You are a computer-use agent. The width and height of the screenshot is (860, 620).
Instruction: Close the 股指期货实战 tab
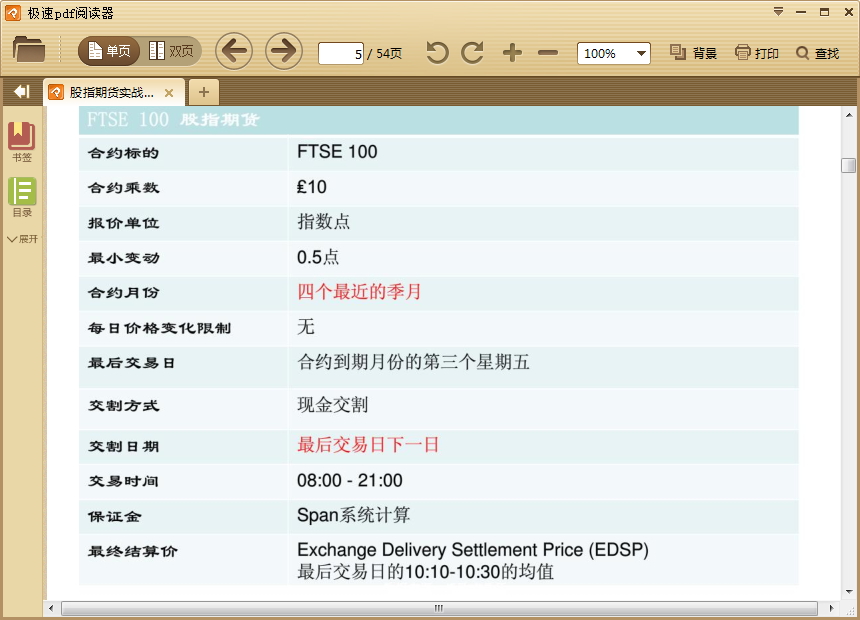point(169,93)
